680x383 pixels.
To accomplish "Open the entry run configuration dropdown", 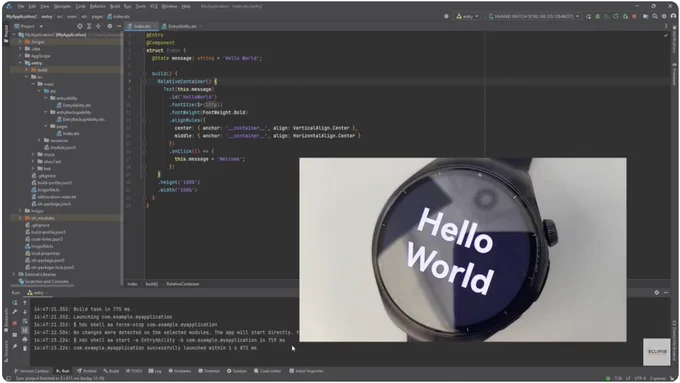I will coord(467,16).
